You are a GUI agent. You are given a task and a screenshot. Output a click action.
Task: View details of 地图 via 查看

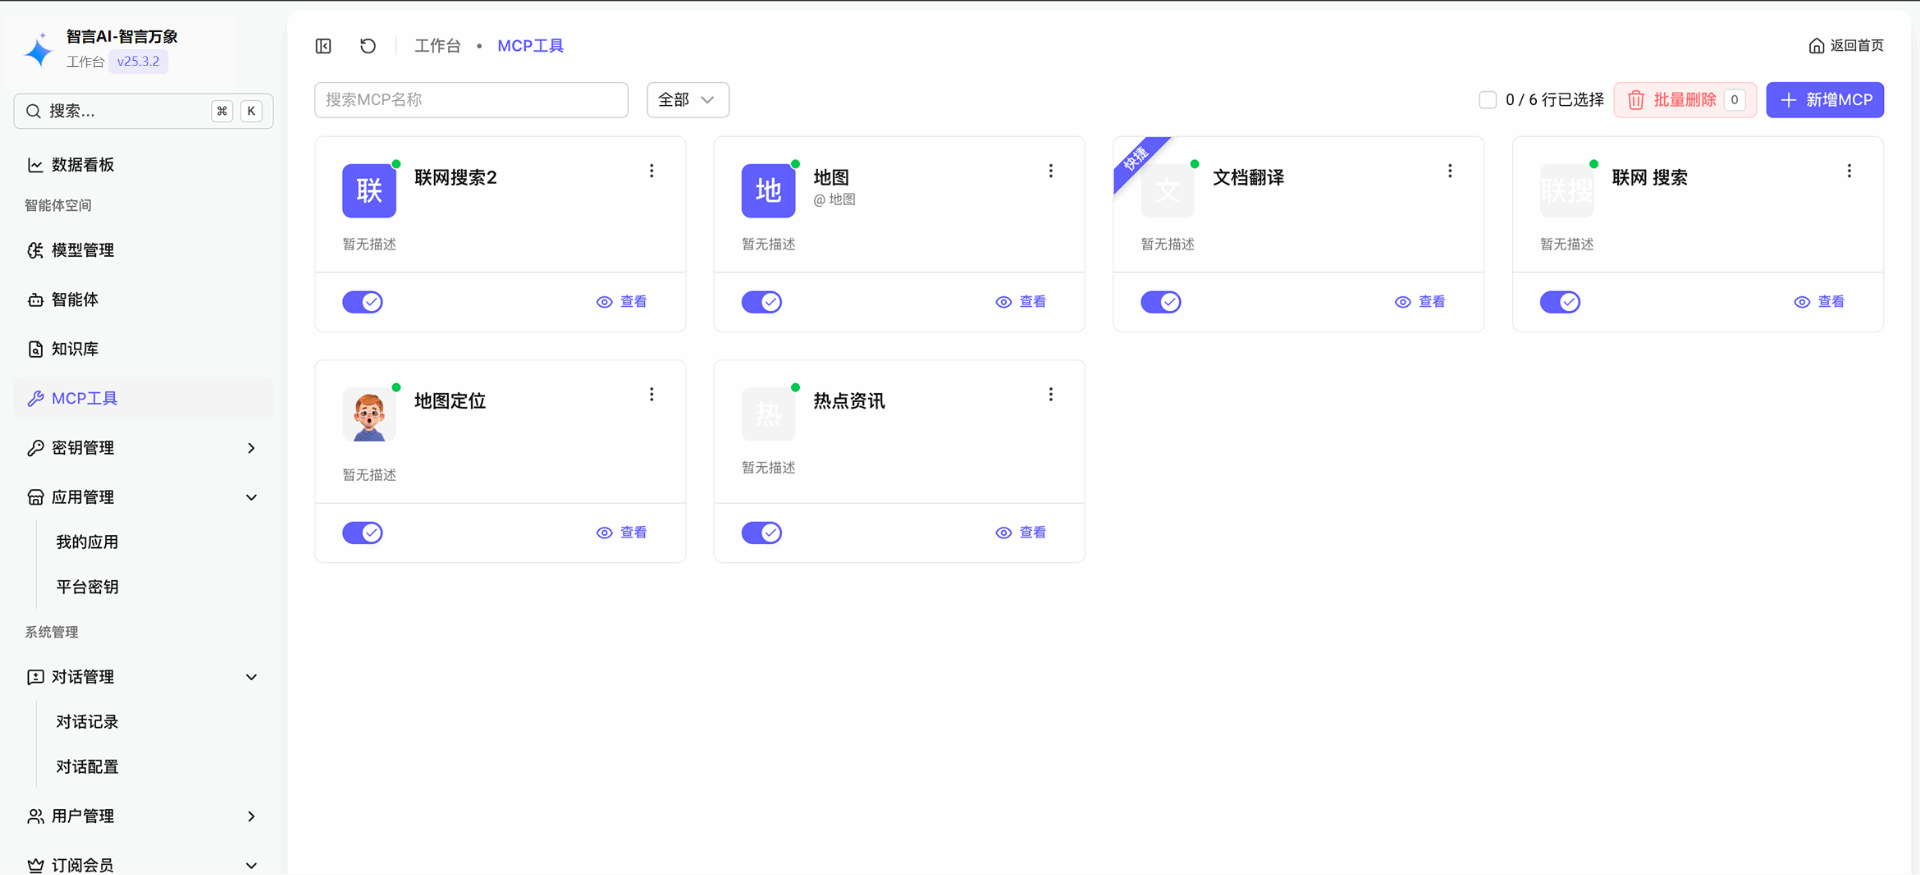(x=1021, y=302)
